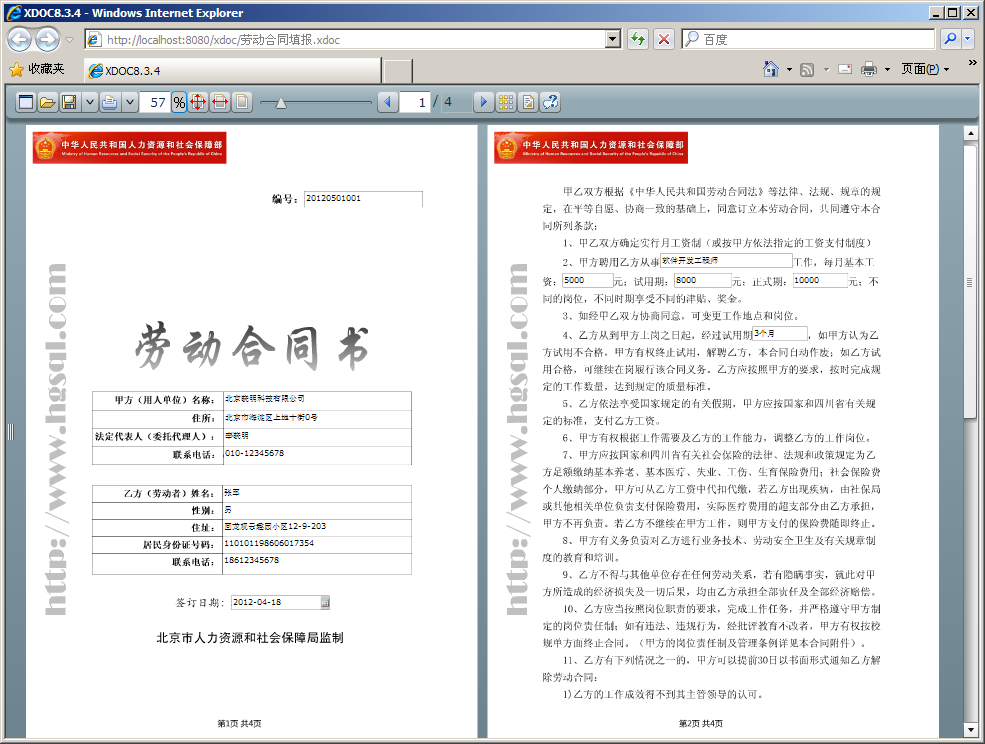985x744 pixels.
Task: Click the 试用期 salary field 8000
Action: click(703, 280)
